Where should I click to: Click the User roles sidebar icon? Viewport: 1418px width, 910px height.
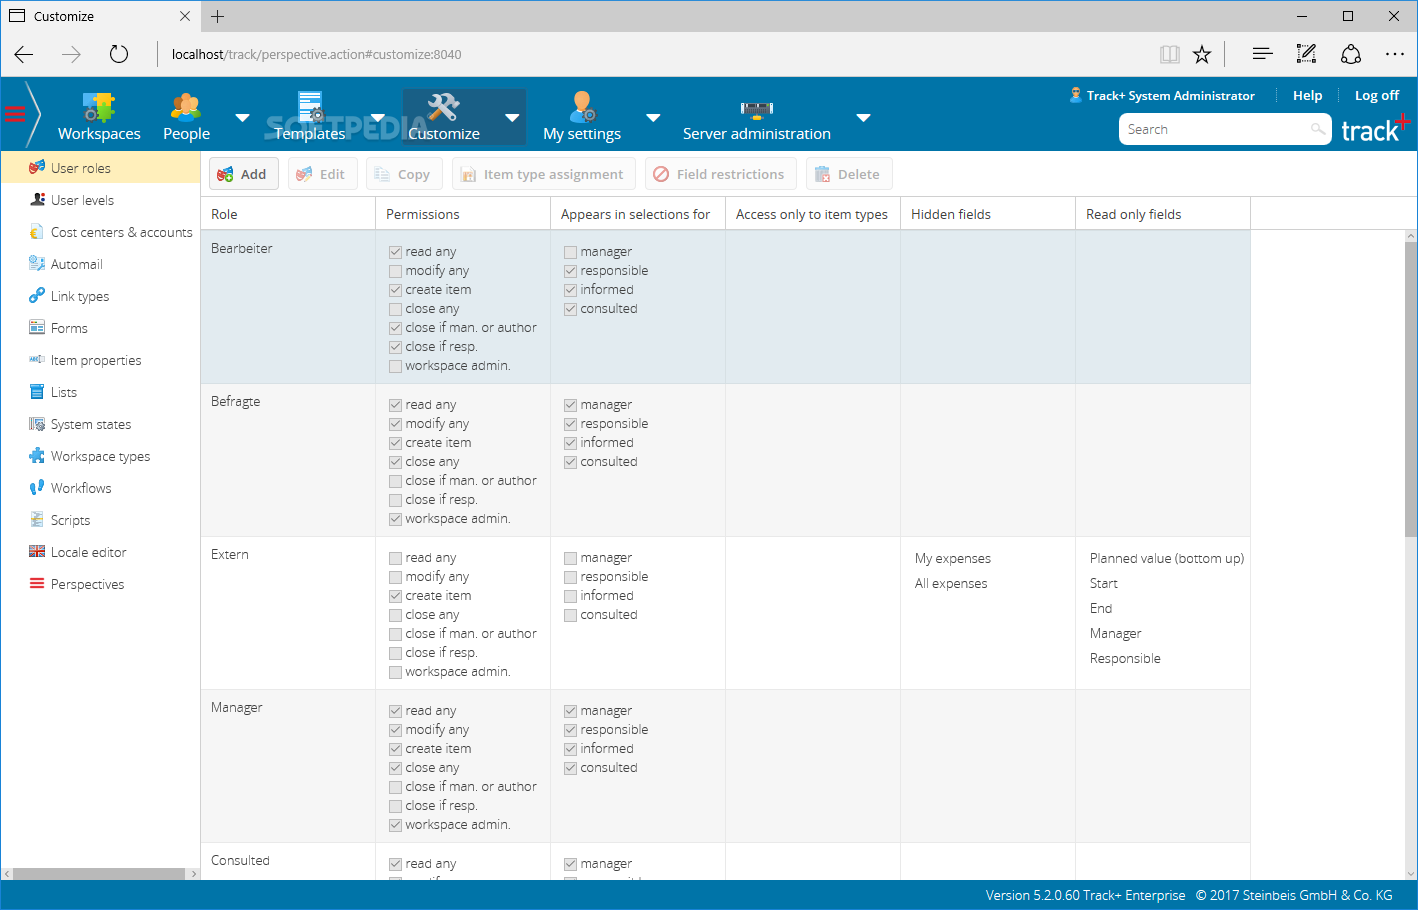37,168
